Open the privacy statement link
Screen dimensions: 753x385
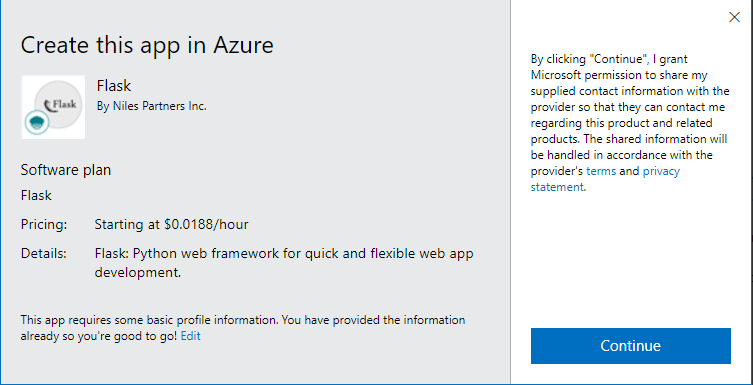[x=605, y=179]
